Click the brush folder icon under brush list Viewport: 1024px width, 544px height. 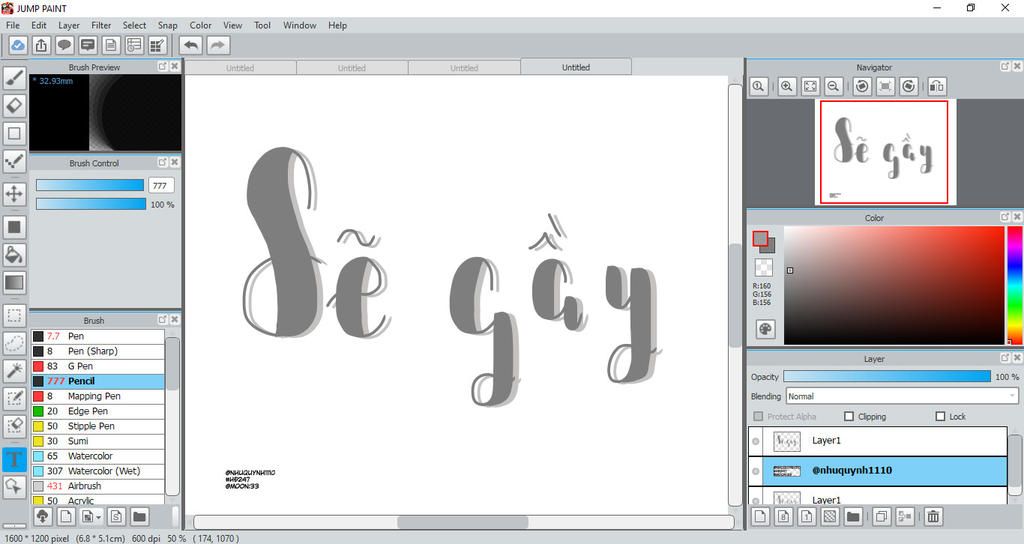click(x=139, y=517)
